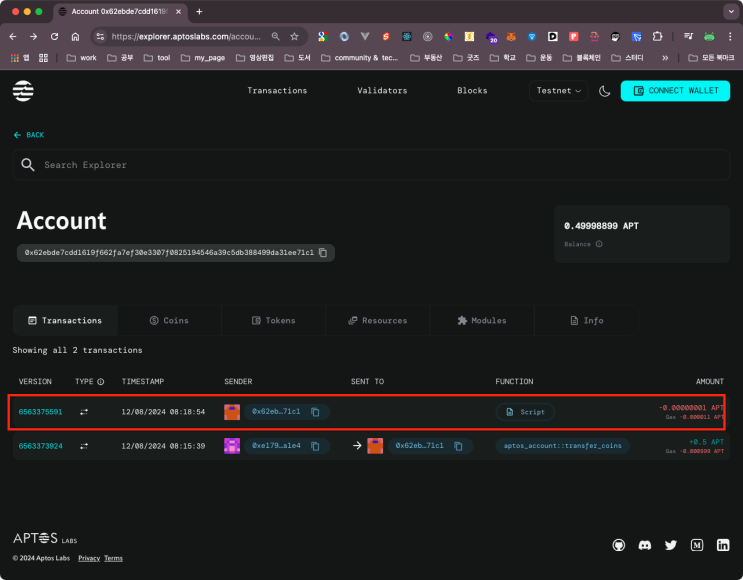Click the address bar URL
The width and height of the screenshot is (743, 580).
[x=186, y=36]
